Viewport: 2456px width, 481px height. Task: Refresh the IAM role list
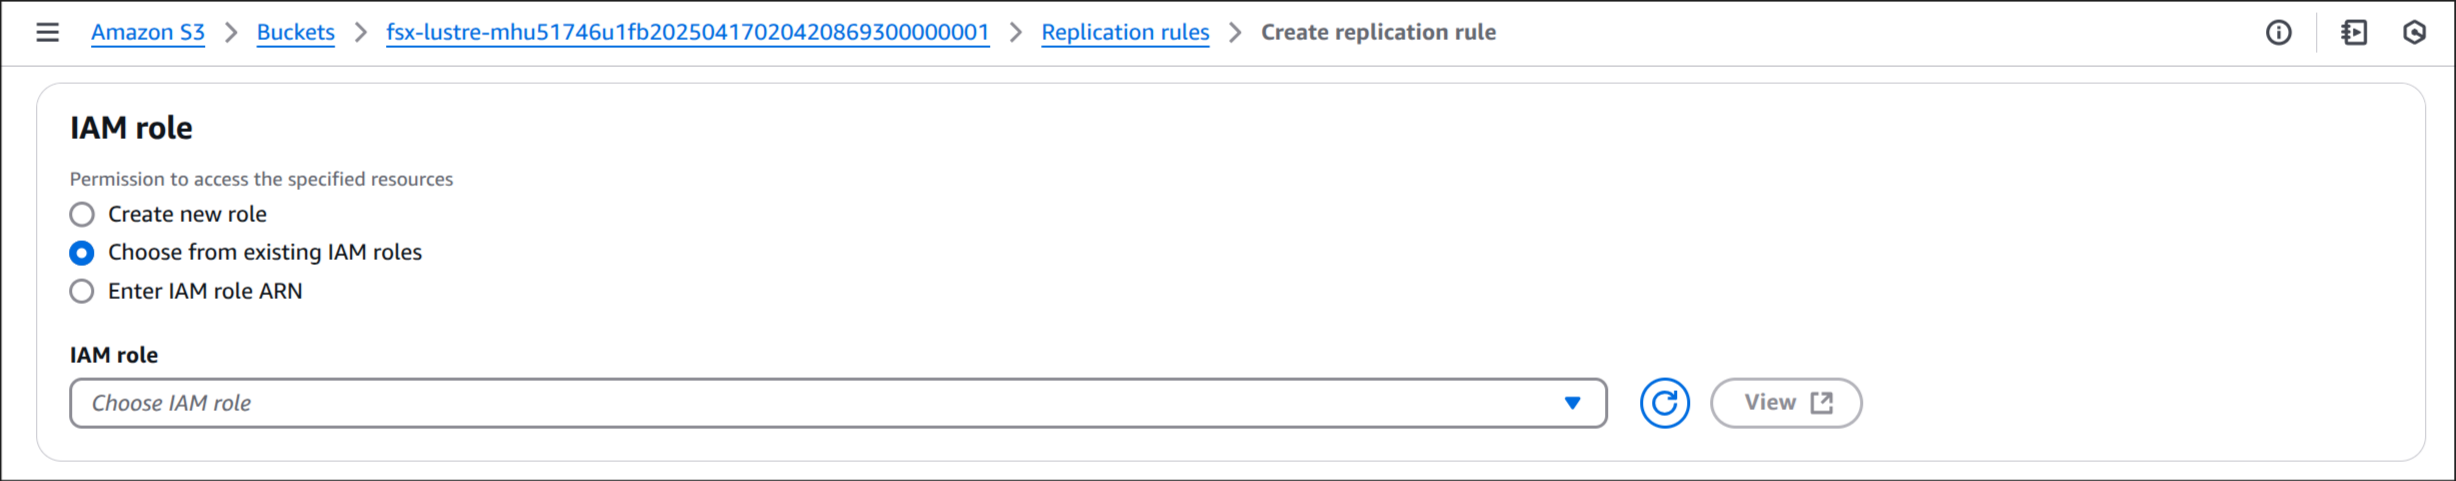[x=1664, y=403]
